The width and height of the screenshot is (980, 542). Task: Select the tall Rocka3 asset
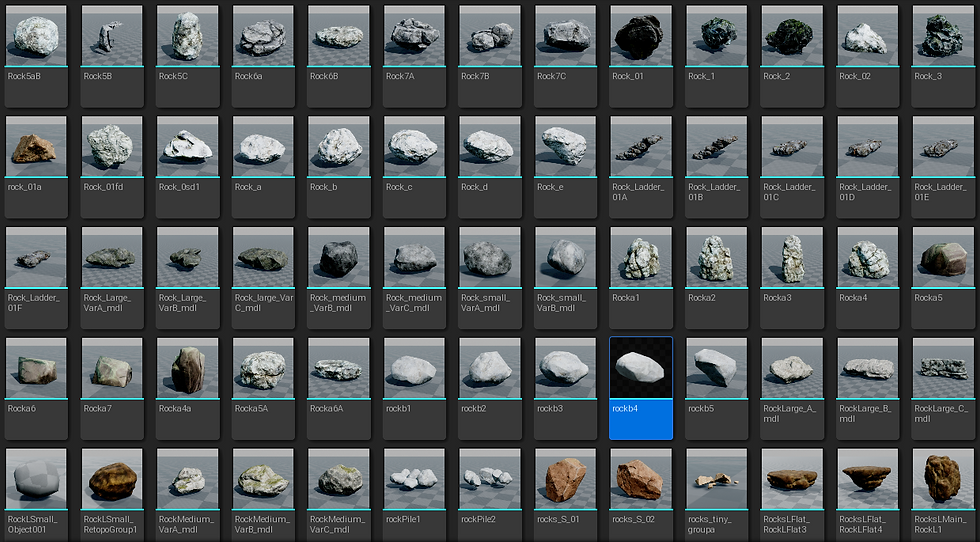point(792,278)
